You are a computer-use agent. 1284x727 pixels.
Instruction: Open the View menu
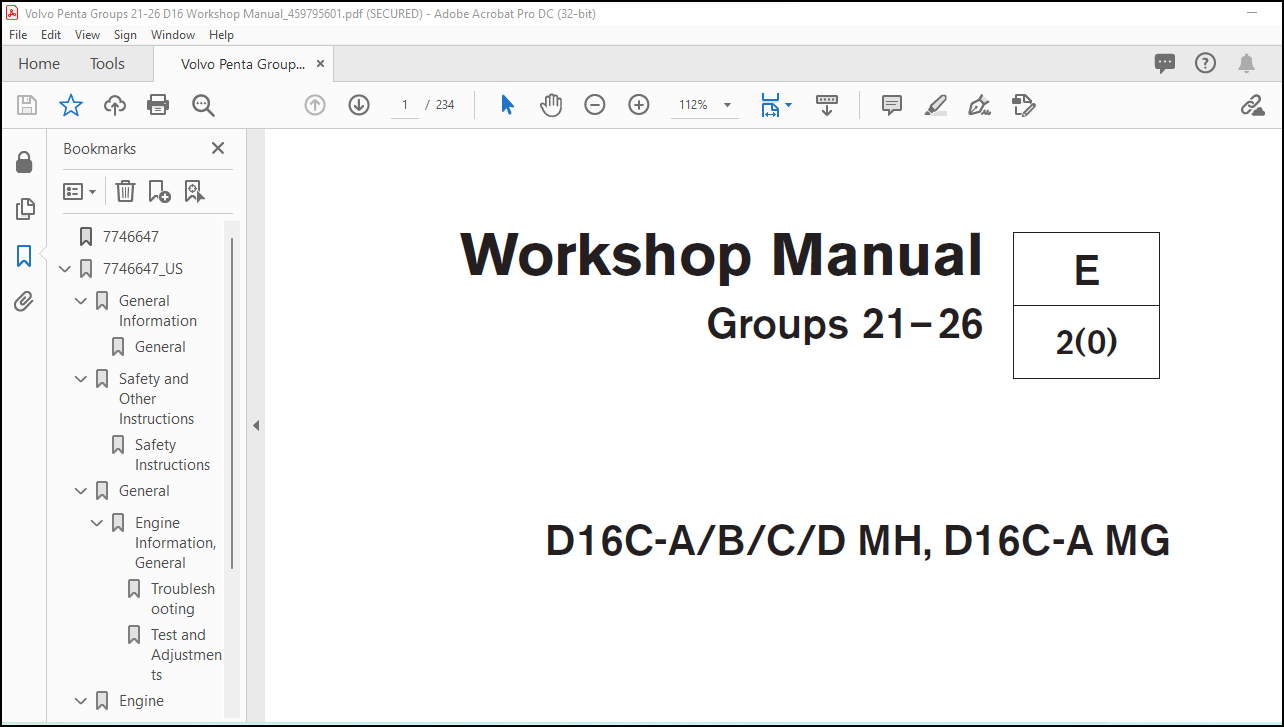pos(88,34)
